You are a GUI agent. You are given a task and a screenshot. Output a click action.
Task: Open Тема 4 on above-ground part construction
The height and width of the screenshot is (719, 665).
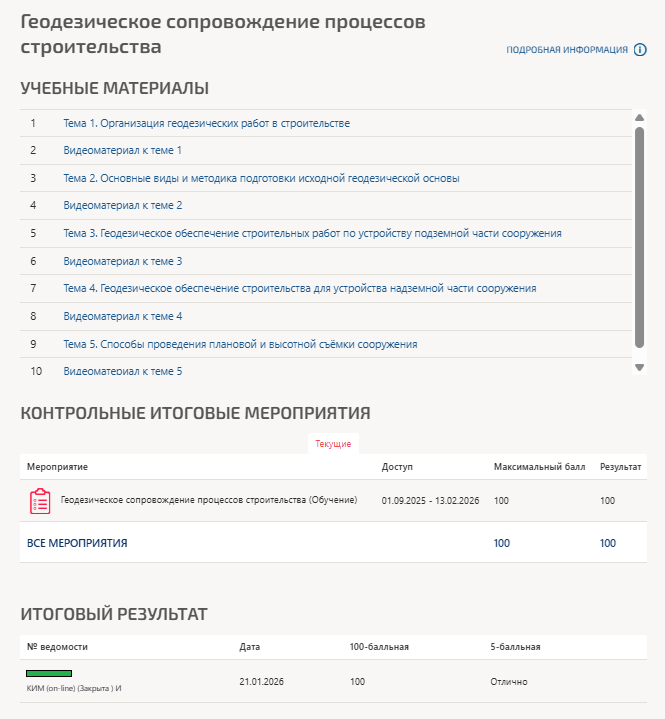299,288
